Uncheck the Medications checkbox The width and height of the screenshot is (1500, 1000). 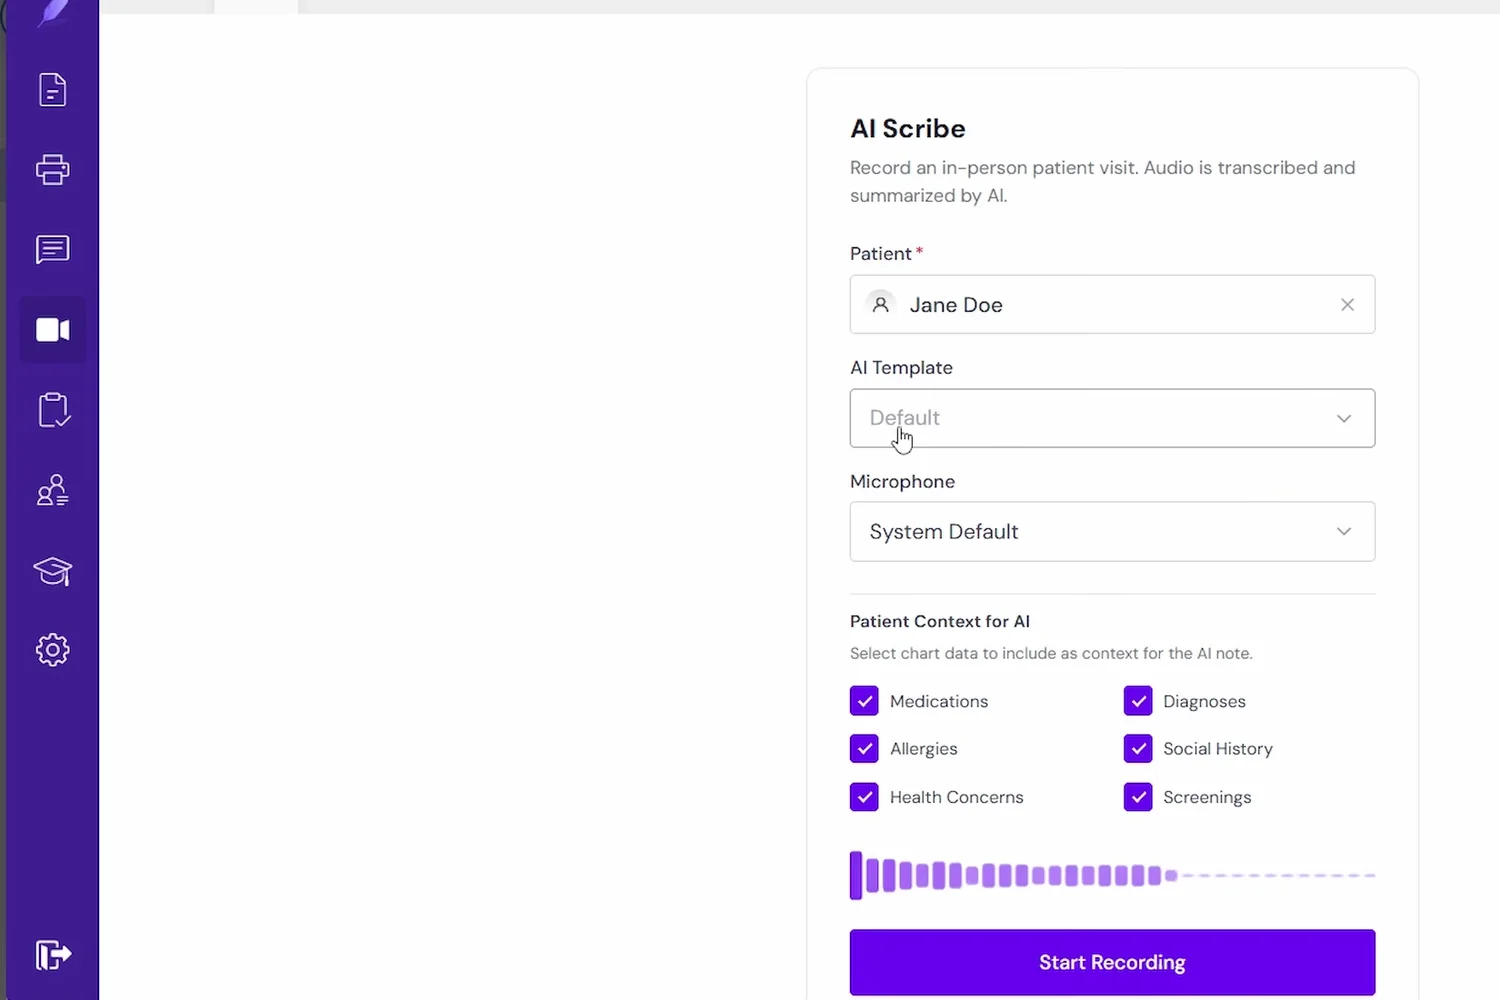coord(864,701)
